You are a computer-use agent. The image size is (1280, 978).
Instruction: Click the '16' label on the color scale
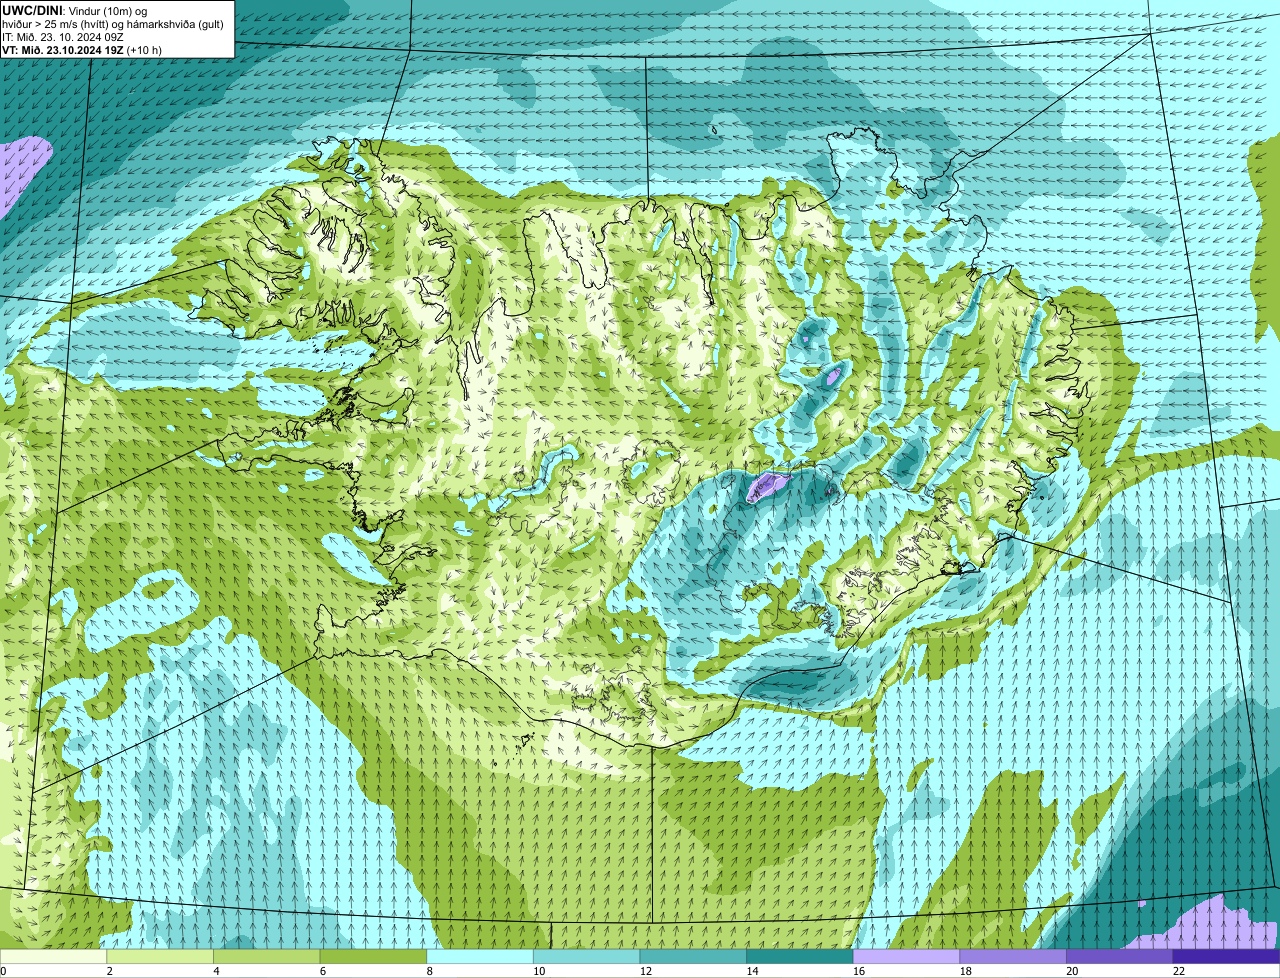(858, 971)
